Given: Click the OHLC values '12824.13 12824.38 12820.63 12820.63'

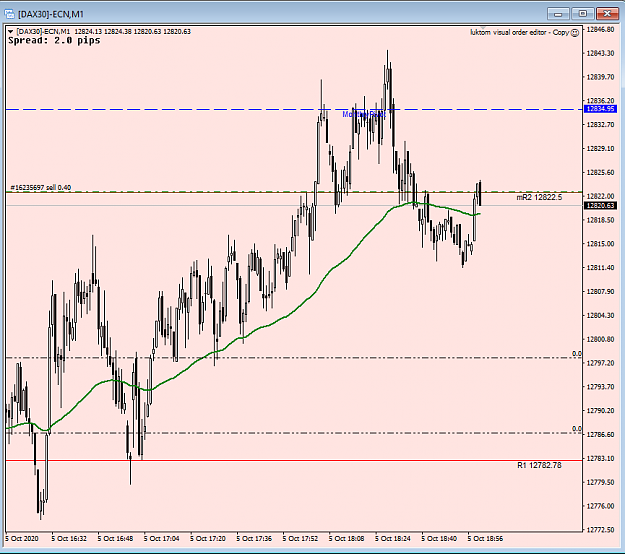Looking at the screenshot, I should 132,31.
